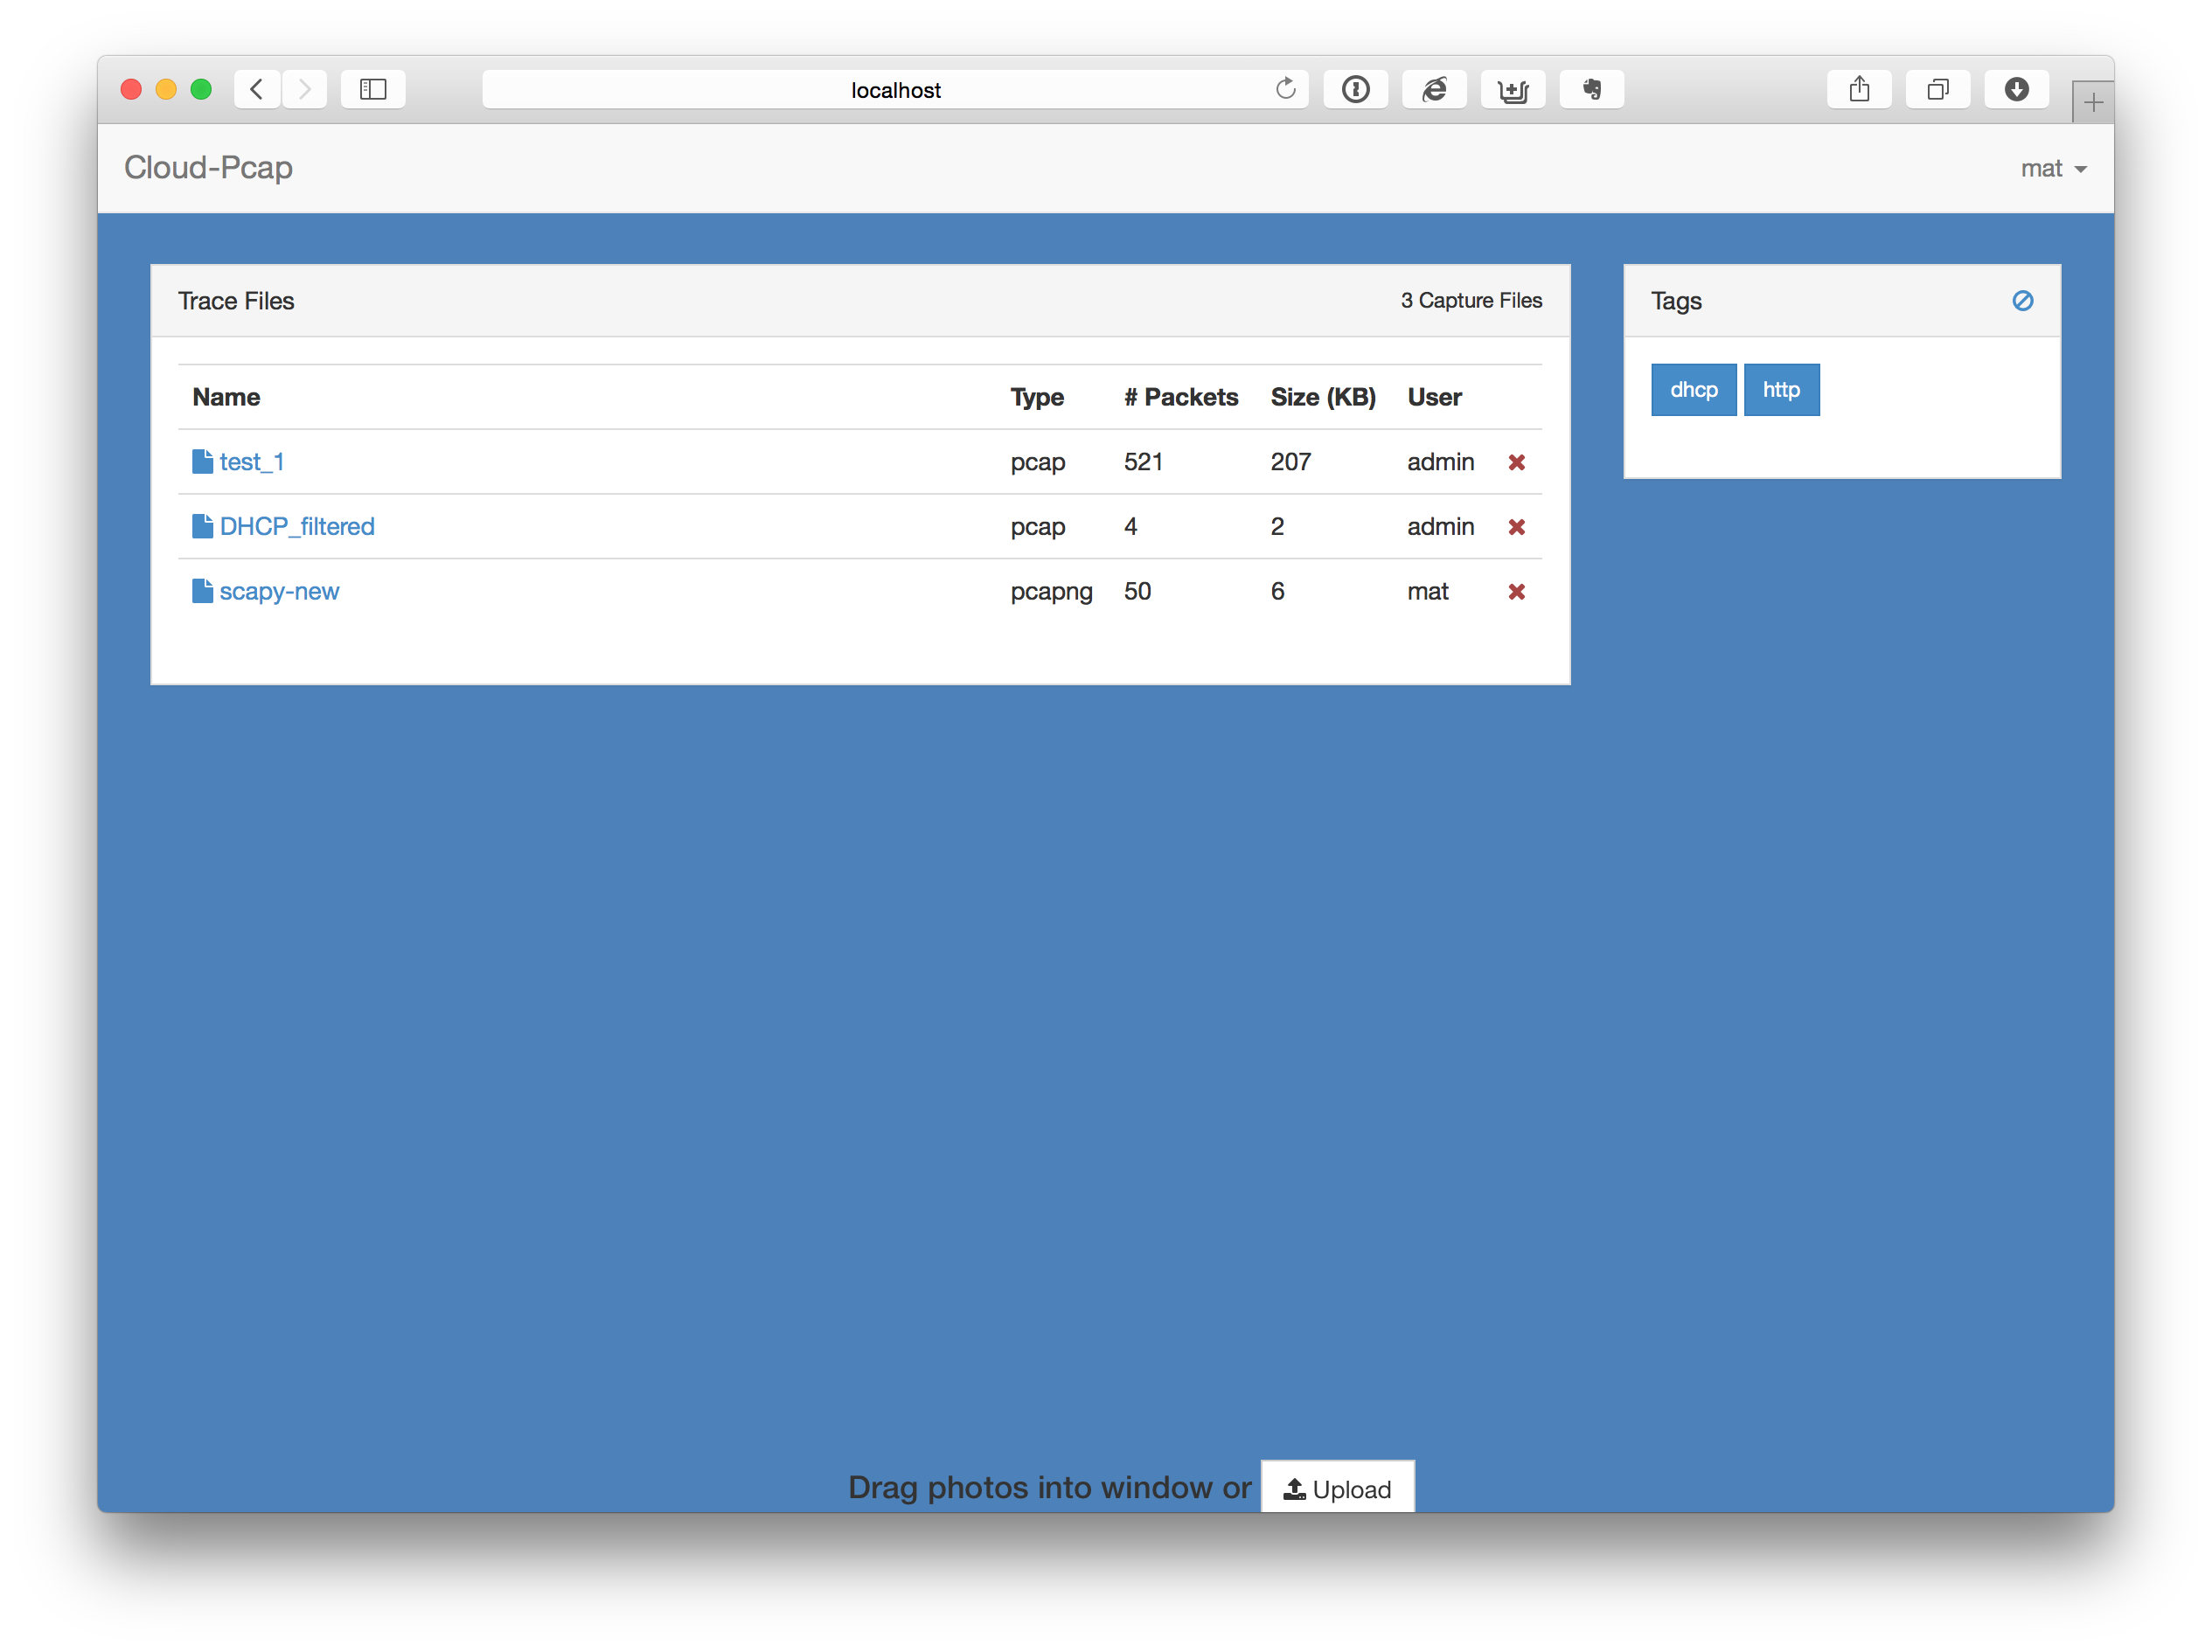
Task: Remove the scapy-new capture file
Action: [1516, 592]
